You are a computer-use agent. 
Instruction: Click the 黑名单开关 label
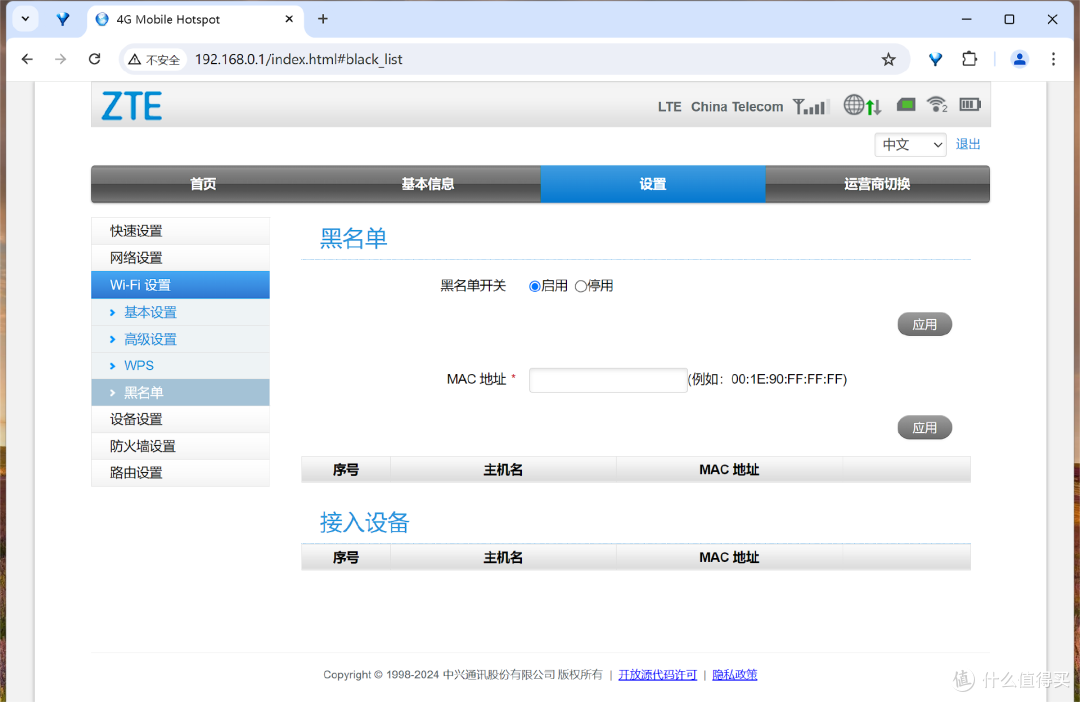[x=473, y=286]
